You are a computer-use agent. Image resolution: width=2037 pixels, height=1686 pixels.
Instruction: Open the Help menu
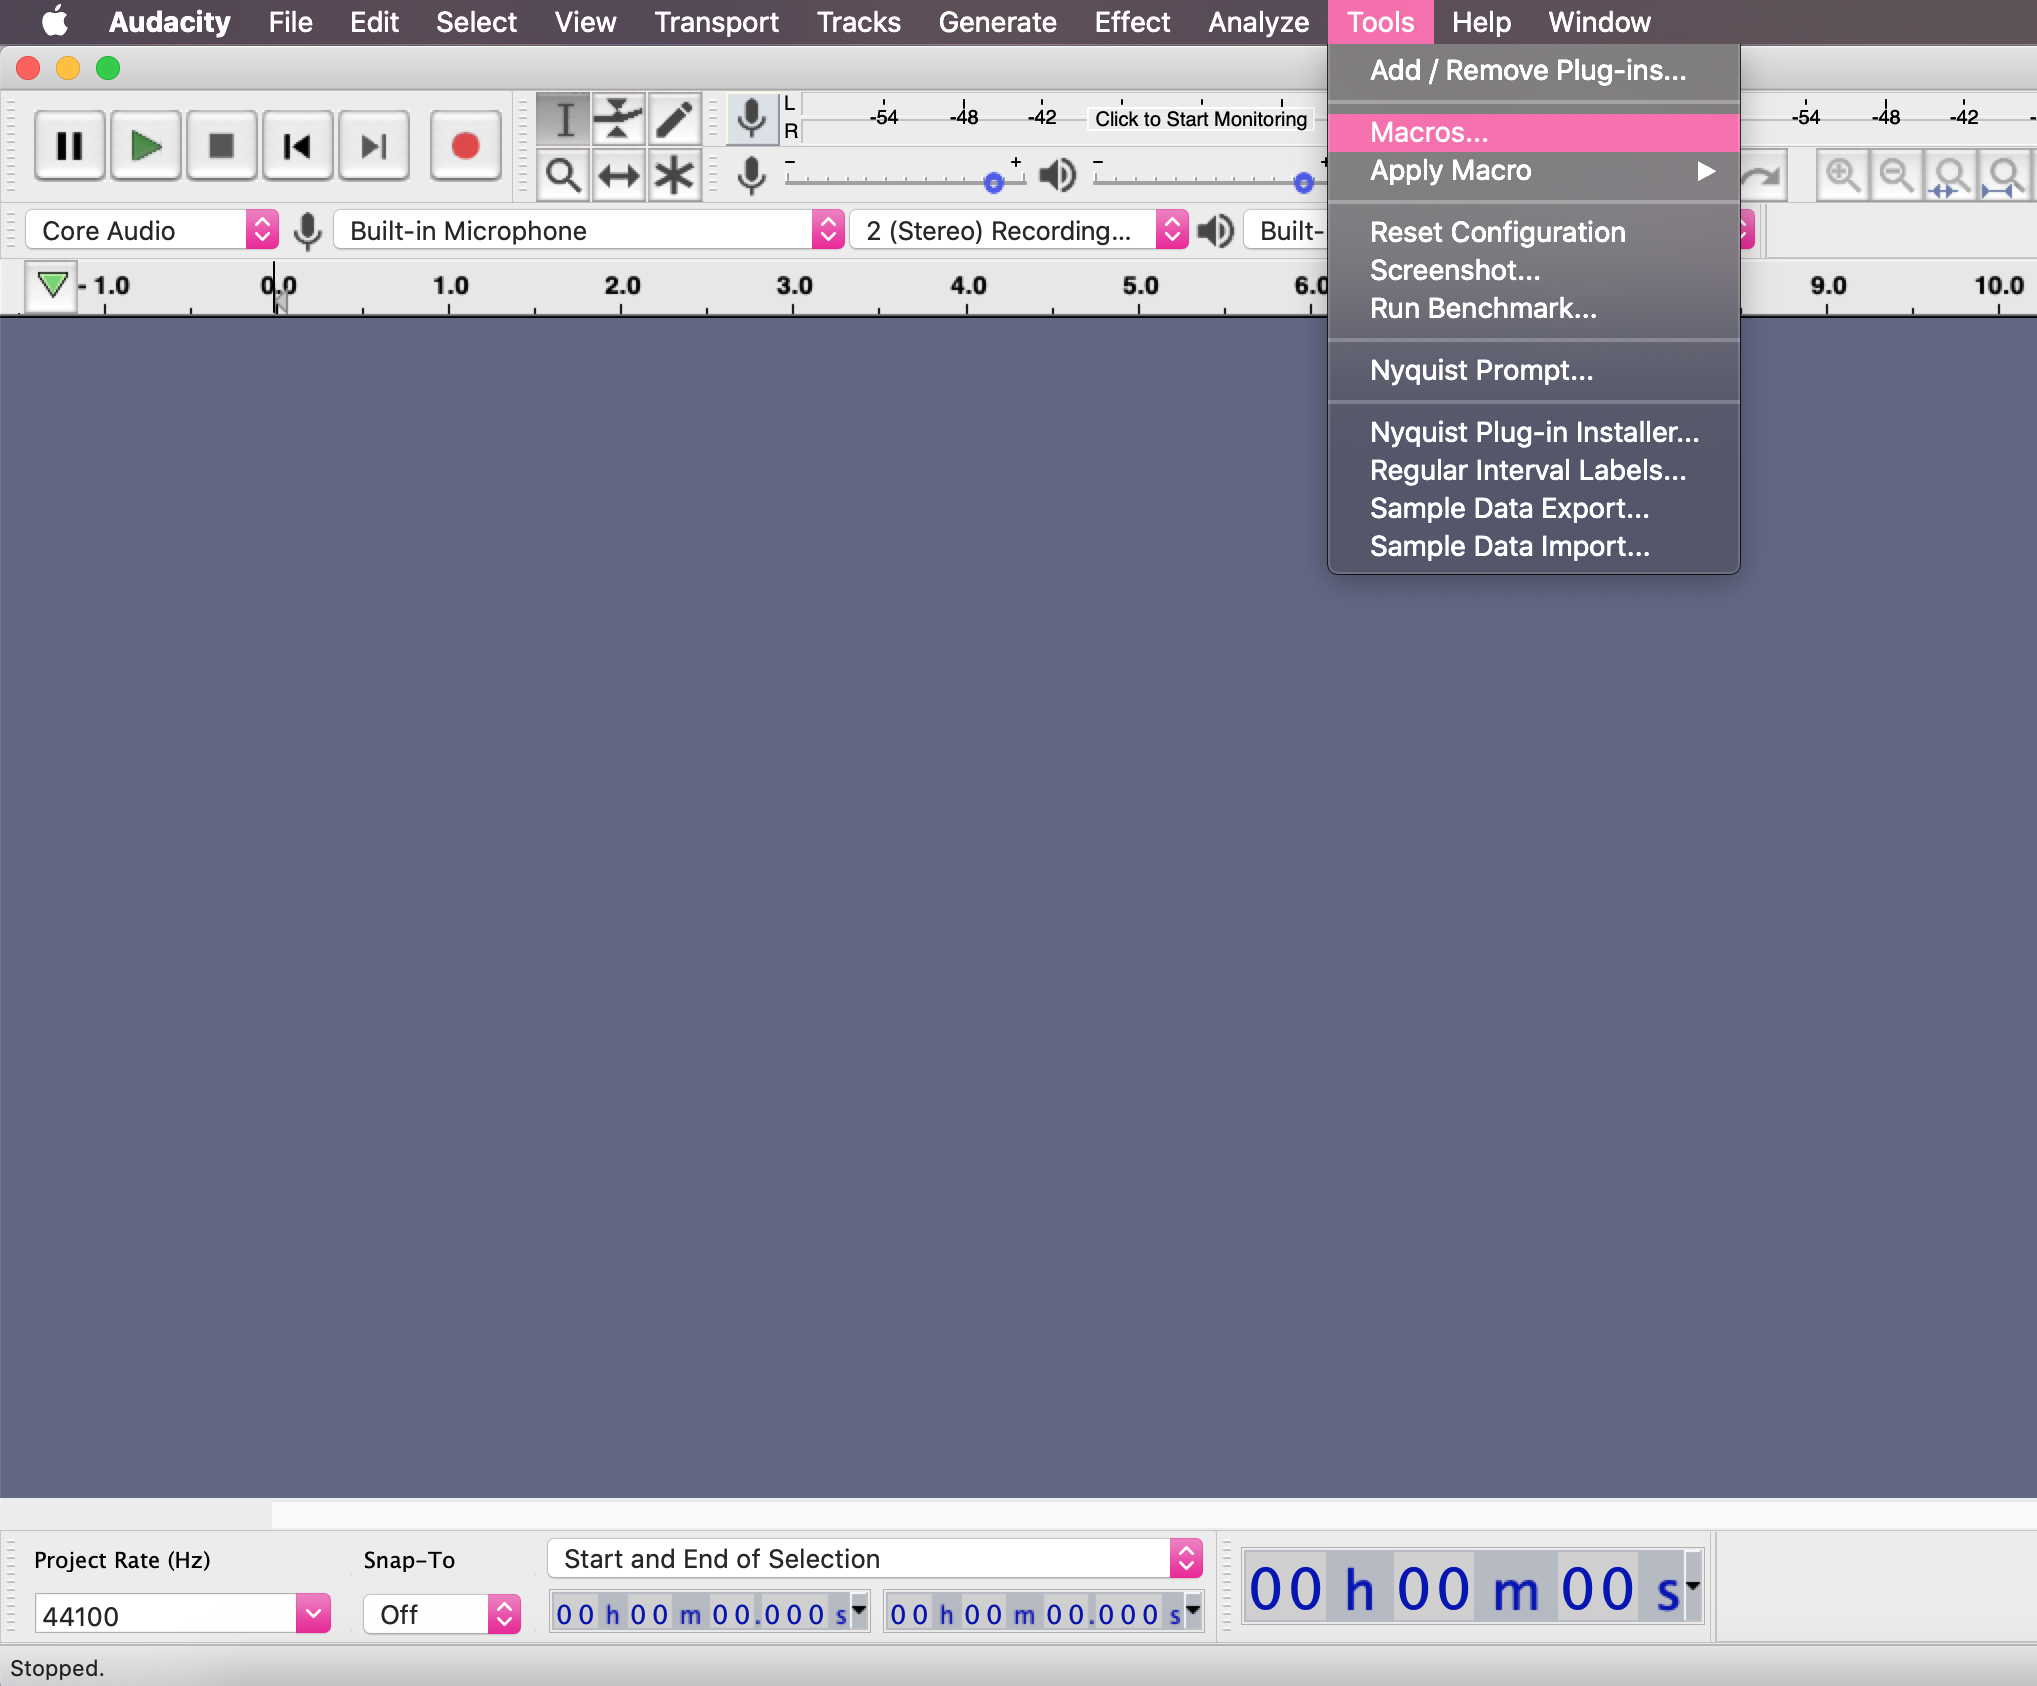pyautogui.click(x=1481, y=21)
